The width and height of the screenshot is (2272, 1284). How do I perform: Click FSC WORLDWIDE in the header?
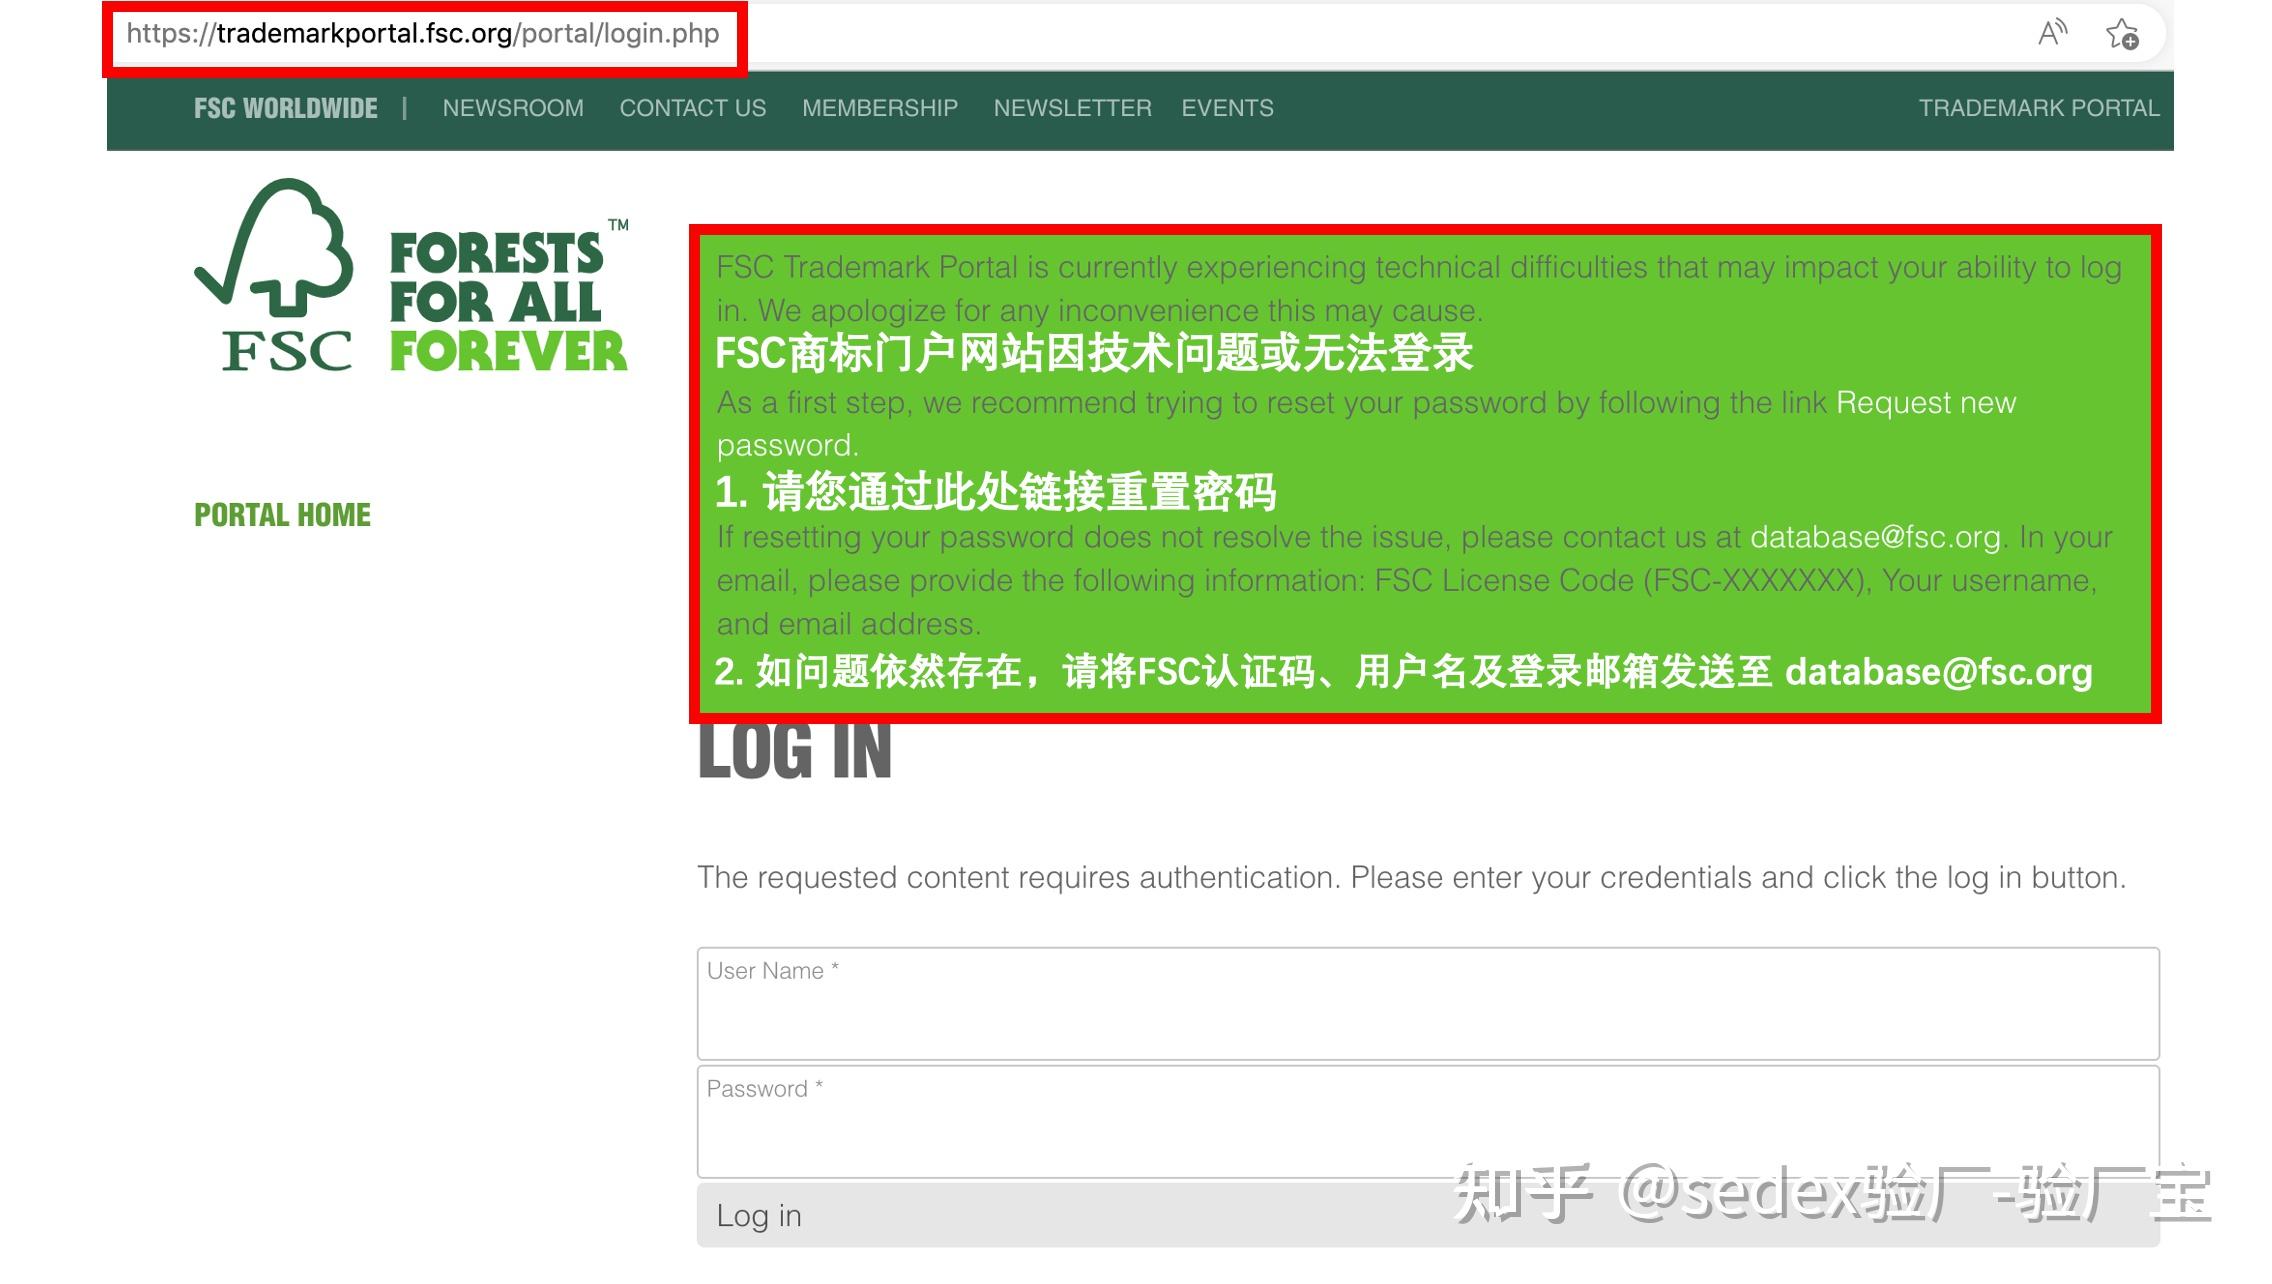point(285,108)
